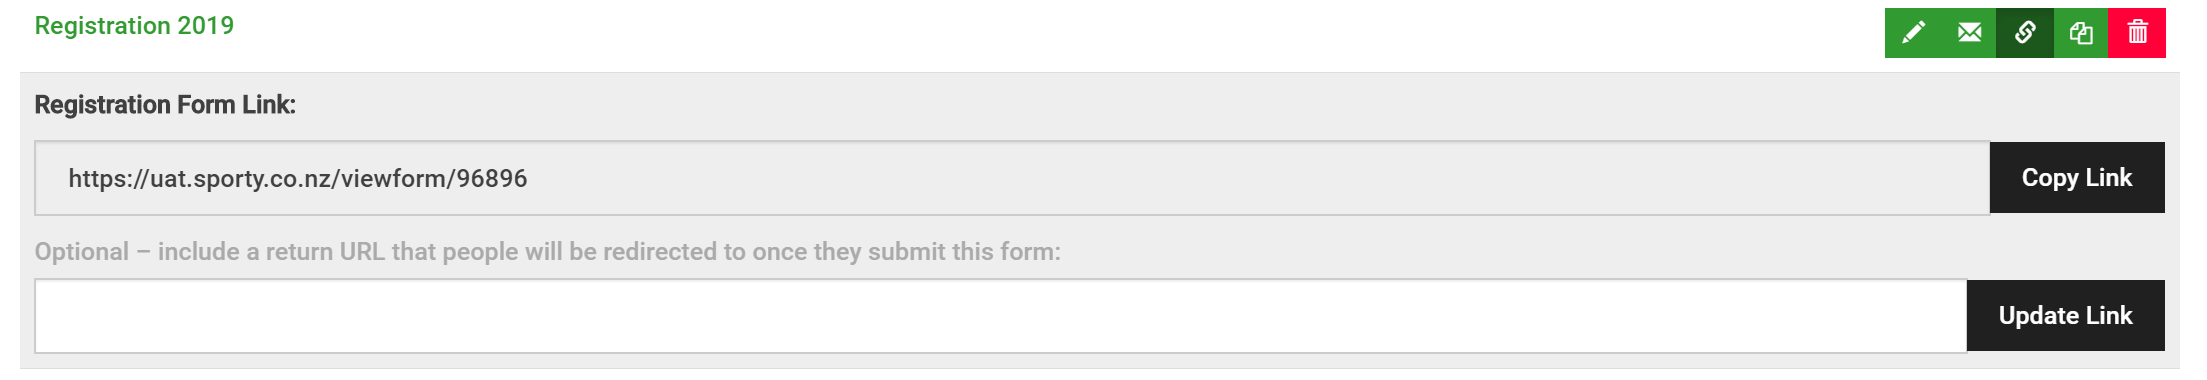Duplicate the form with the copy-pages icon

click(2081, 33)
